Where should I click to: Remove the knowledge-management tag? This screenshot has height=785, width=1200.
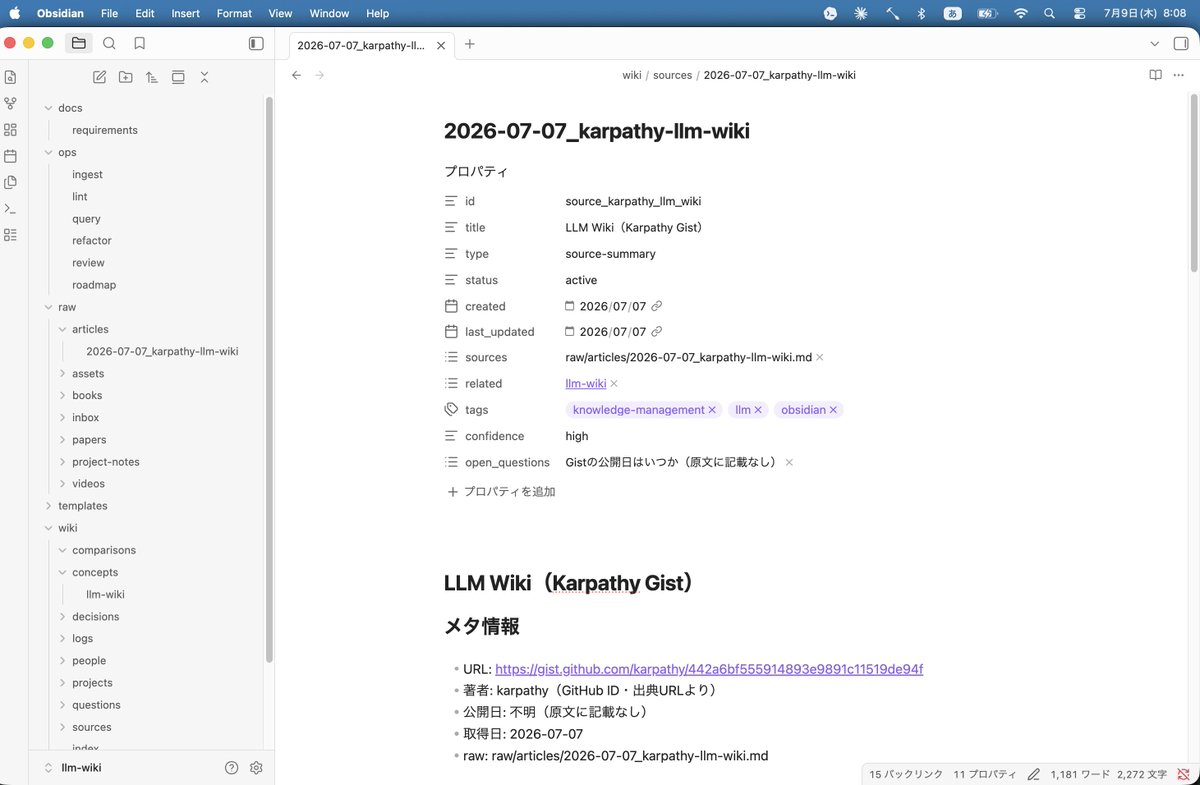pyautogui.click(x=712, y=410)
